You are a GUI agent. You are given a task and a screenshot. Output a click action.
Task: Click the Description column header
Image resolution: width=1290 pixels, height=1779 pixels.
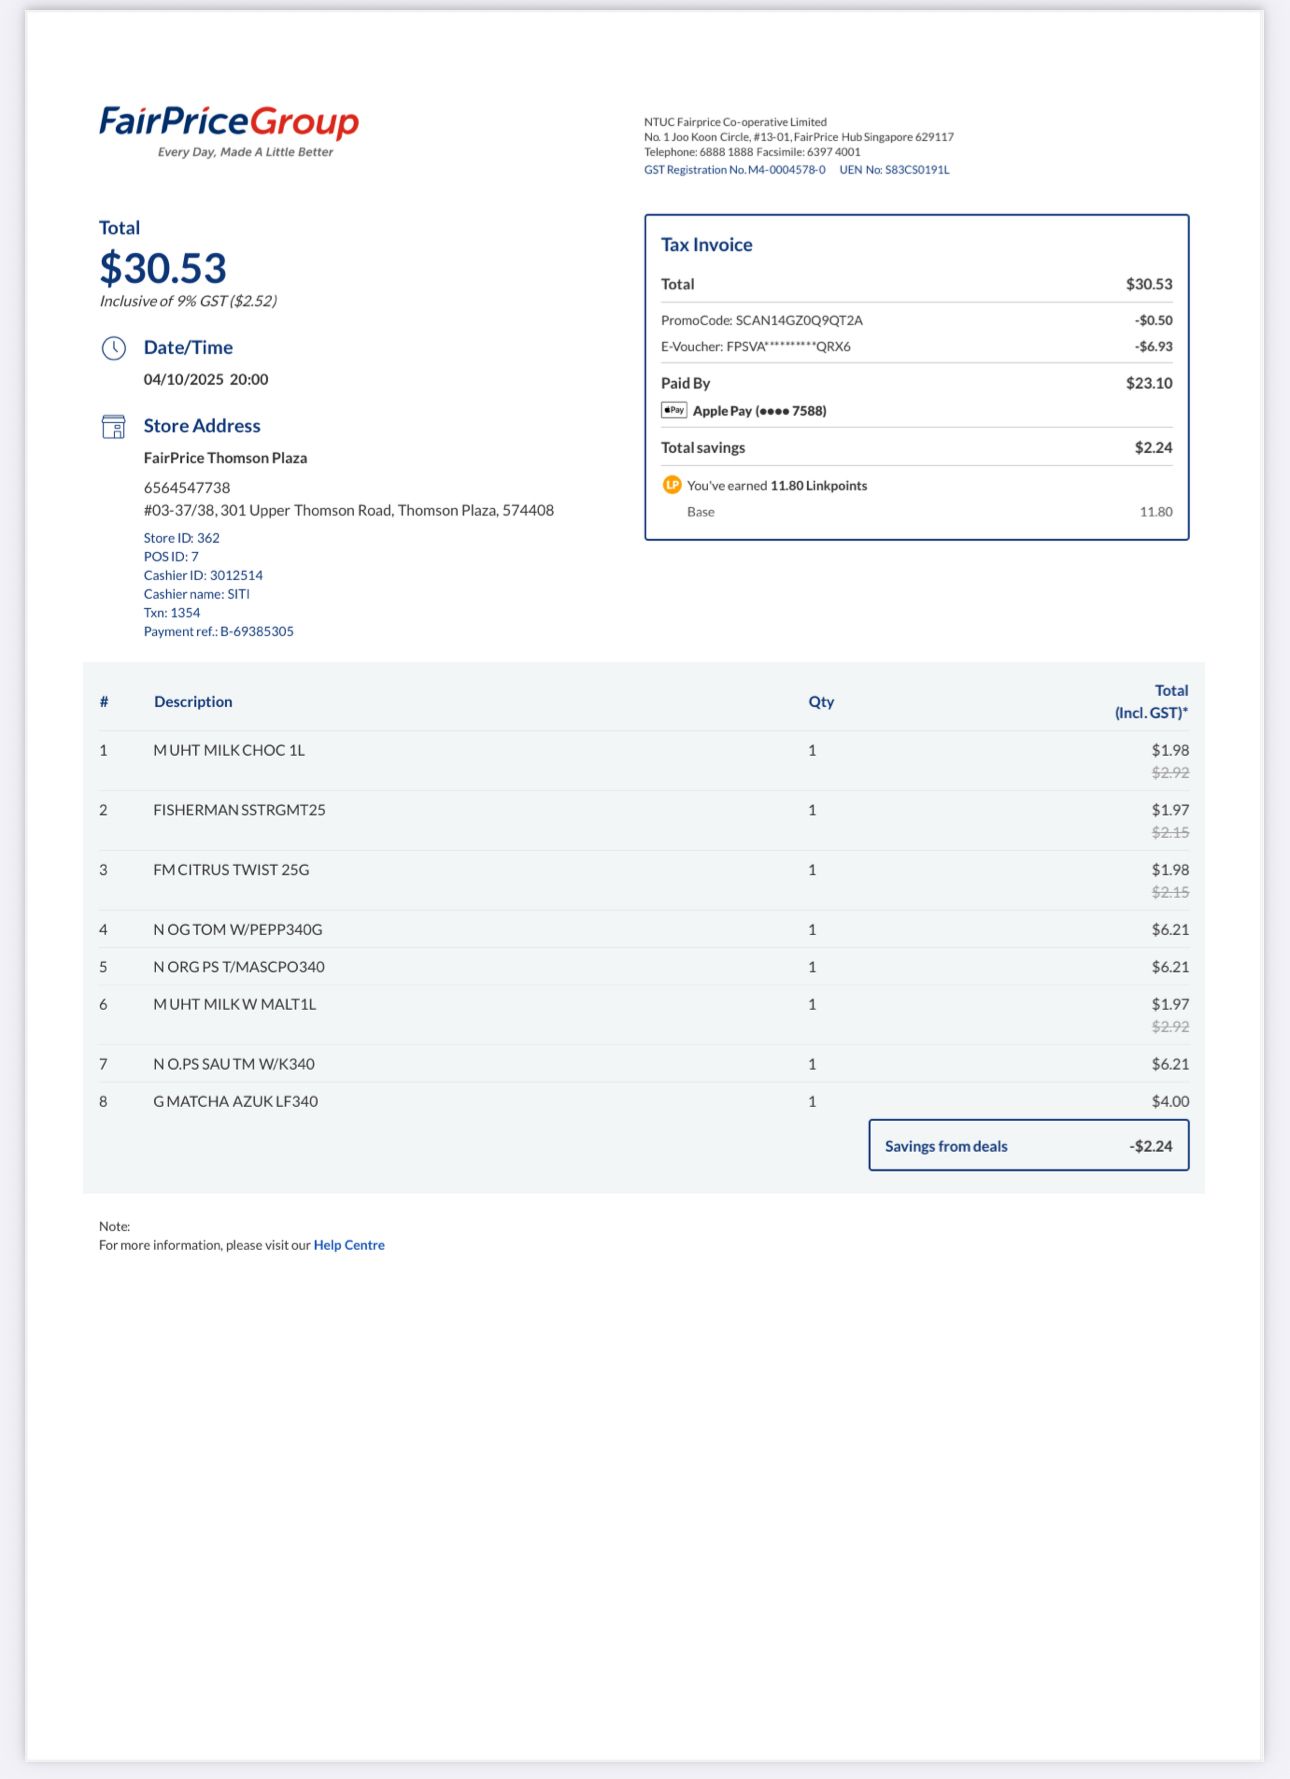point(193,702)
